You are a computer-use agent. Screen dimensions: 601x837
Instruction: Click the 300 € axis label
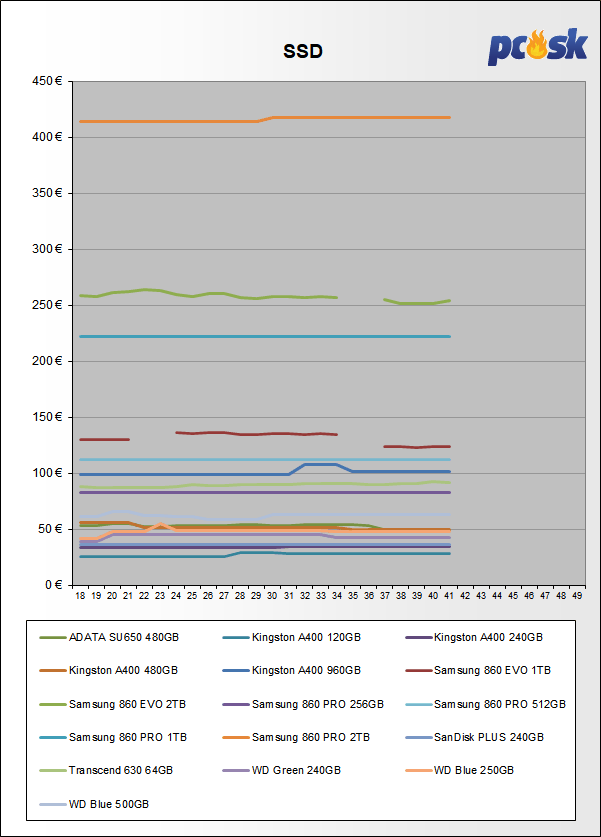[47, 249]
